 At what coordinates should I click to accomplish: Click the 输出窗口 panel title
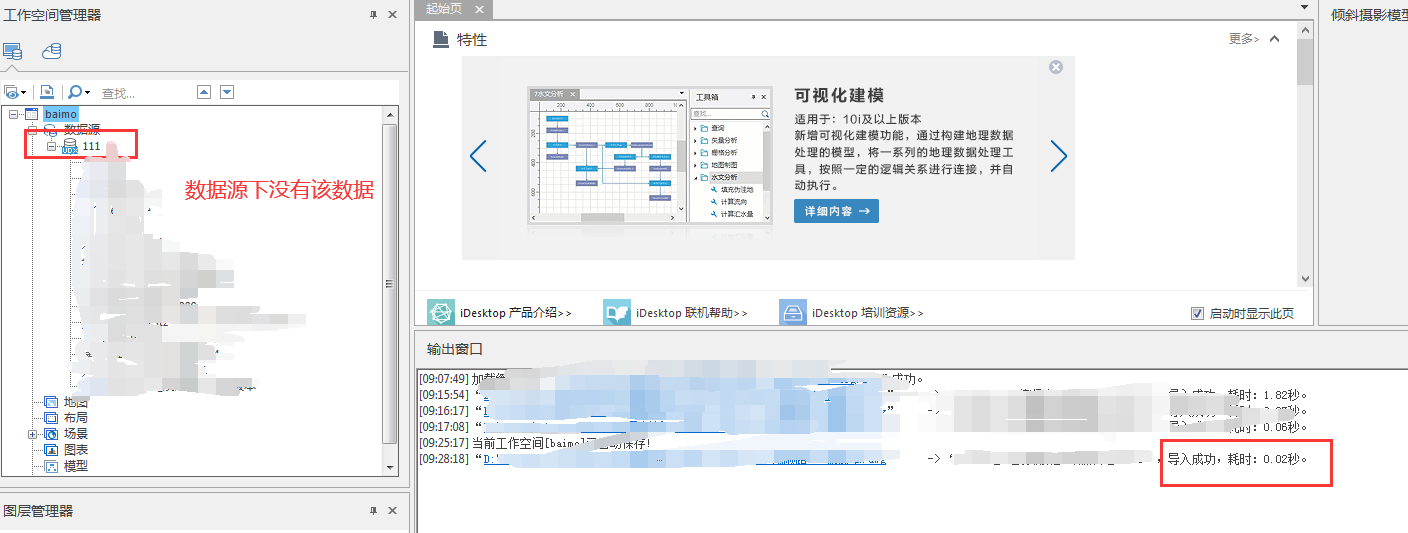point(455,349)
